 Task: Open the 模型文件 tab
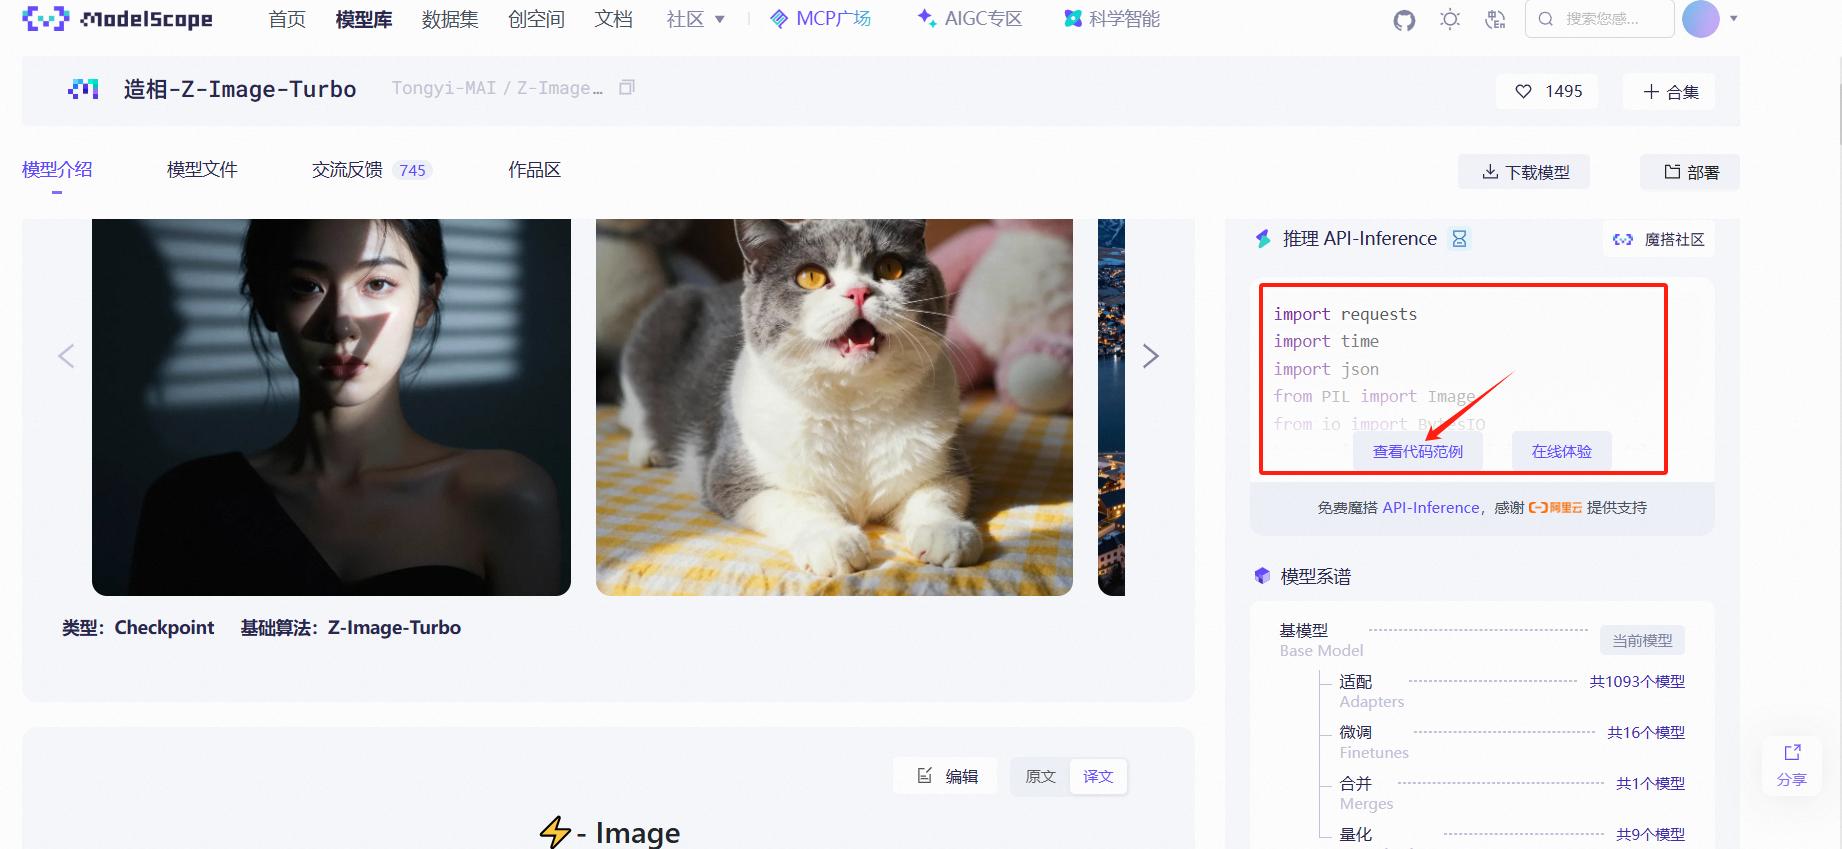click(202, 170)
